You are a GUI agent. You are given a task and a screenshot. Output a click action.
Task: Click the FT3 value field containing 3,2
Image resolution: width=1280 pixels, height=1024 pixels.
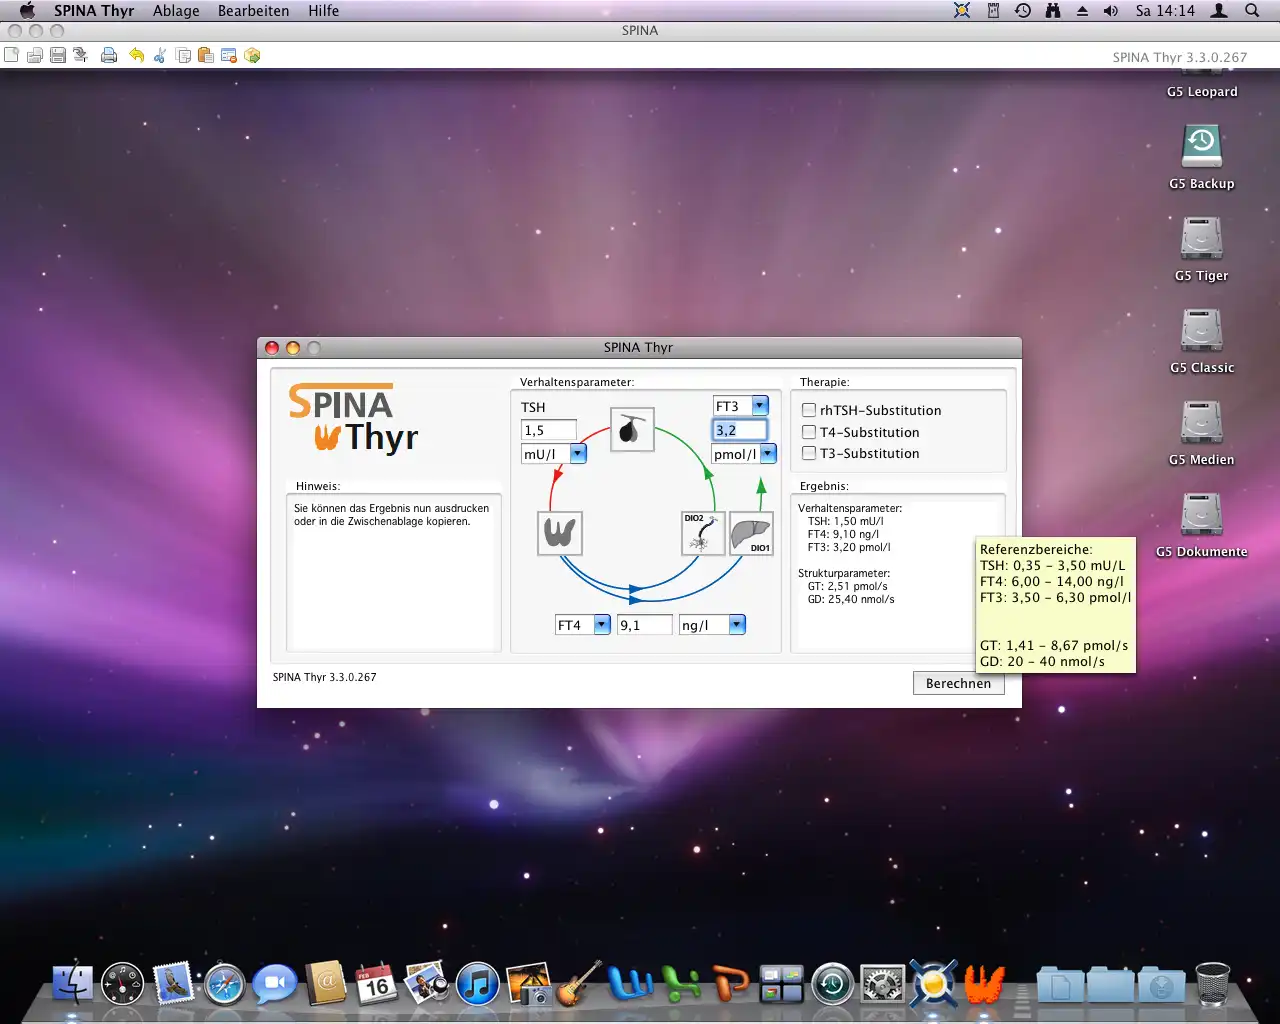[740, 430]
